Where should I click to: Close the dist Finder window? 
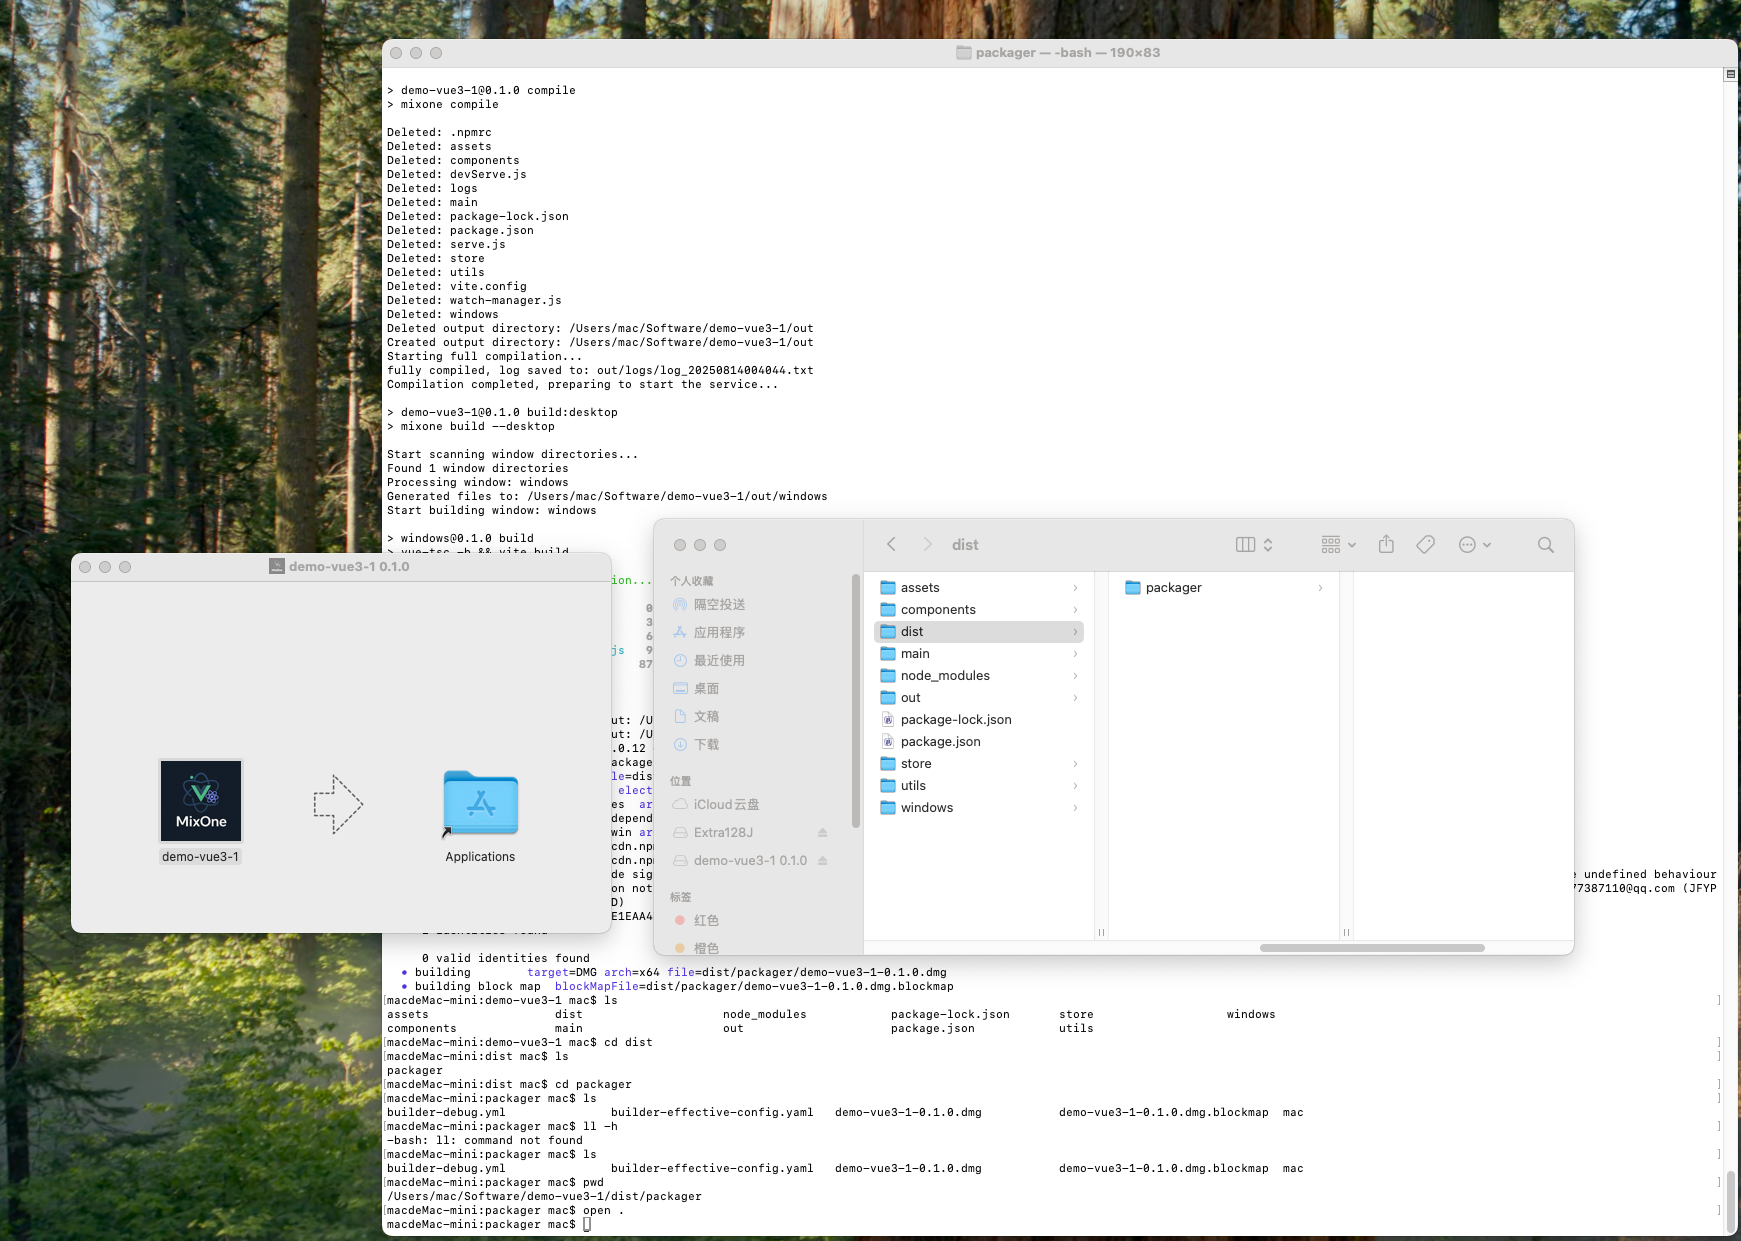(680, 545)
